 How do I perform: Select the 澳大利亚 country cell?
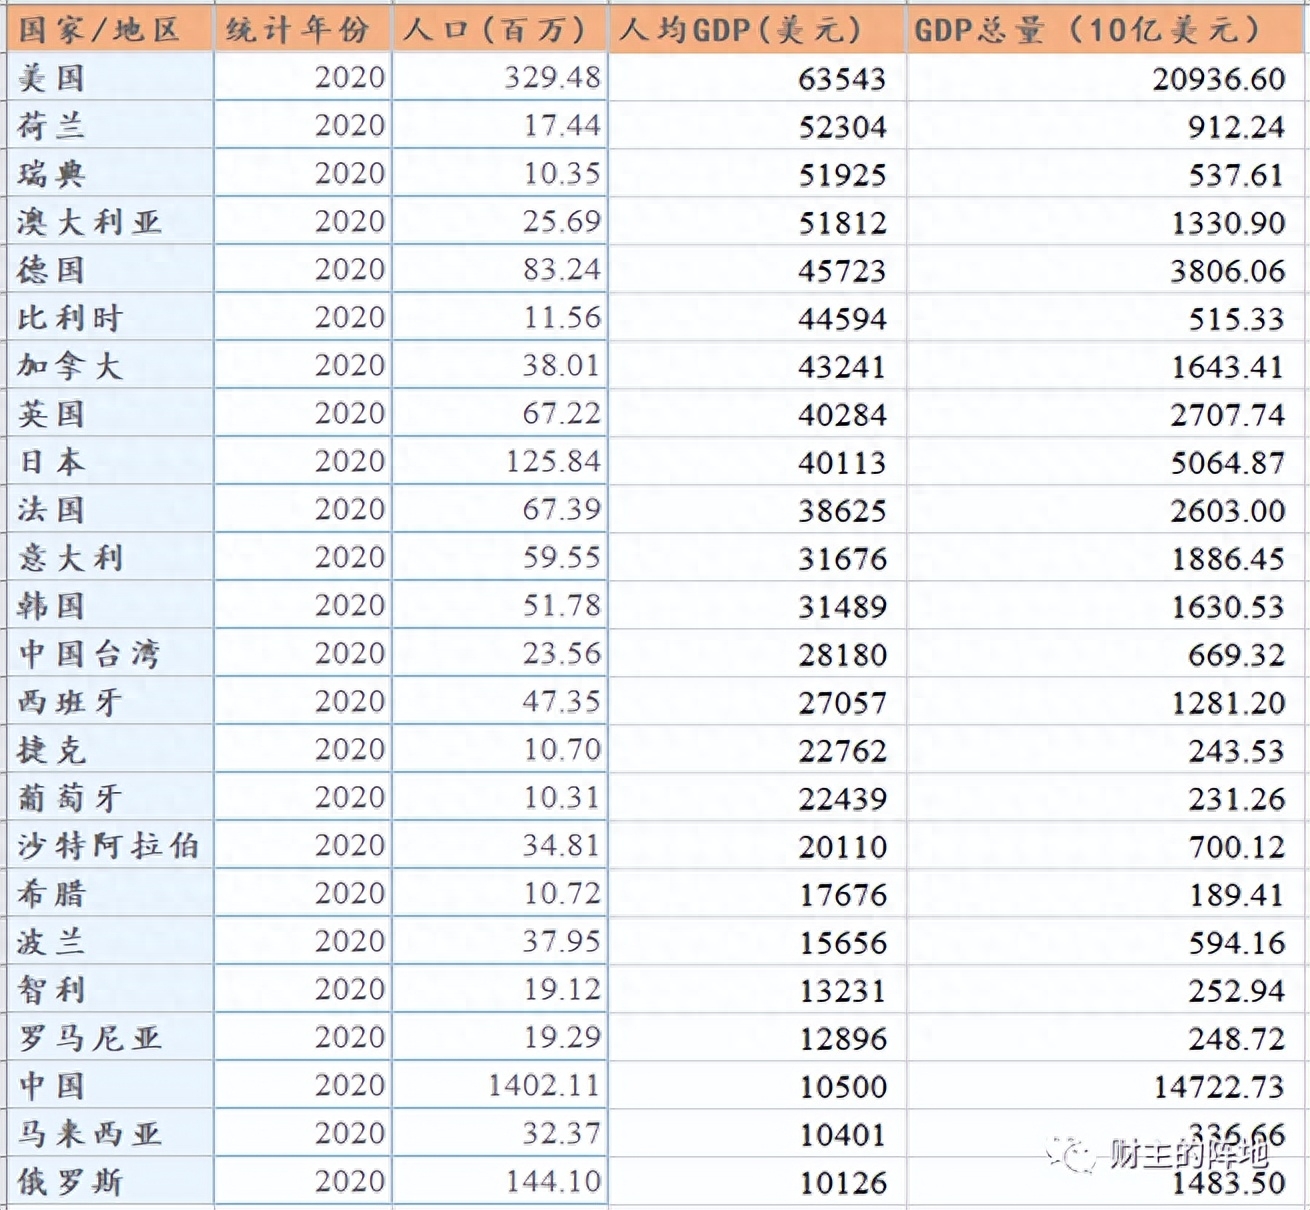[x=89, y=222]
